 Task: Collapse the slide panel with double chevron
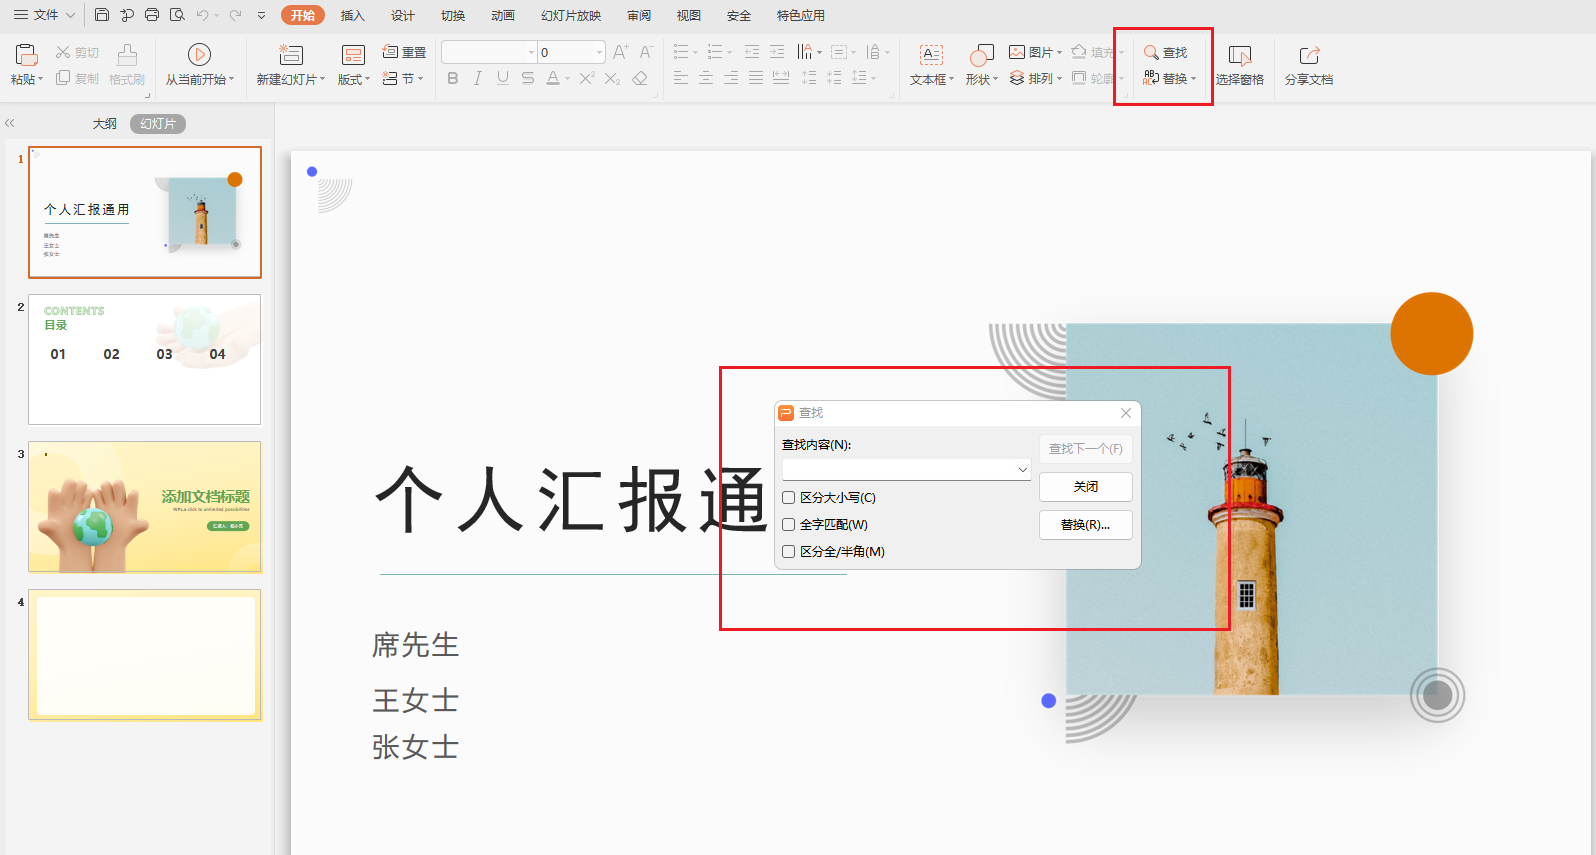coord(10,123)
